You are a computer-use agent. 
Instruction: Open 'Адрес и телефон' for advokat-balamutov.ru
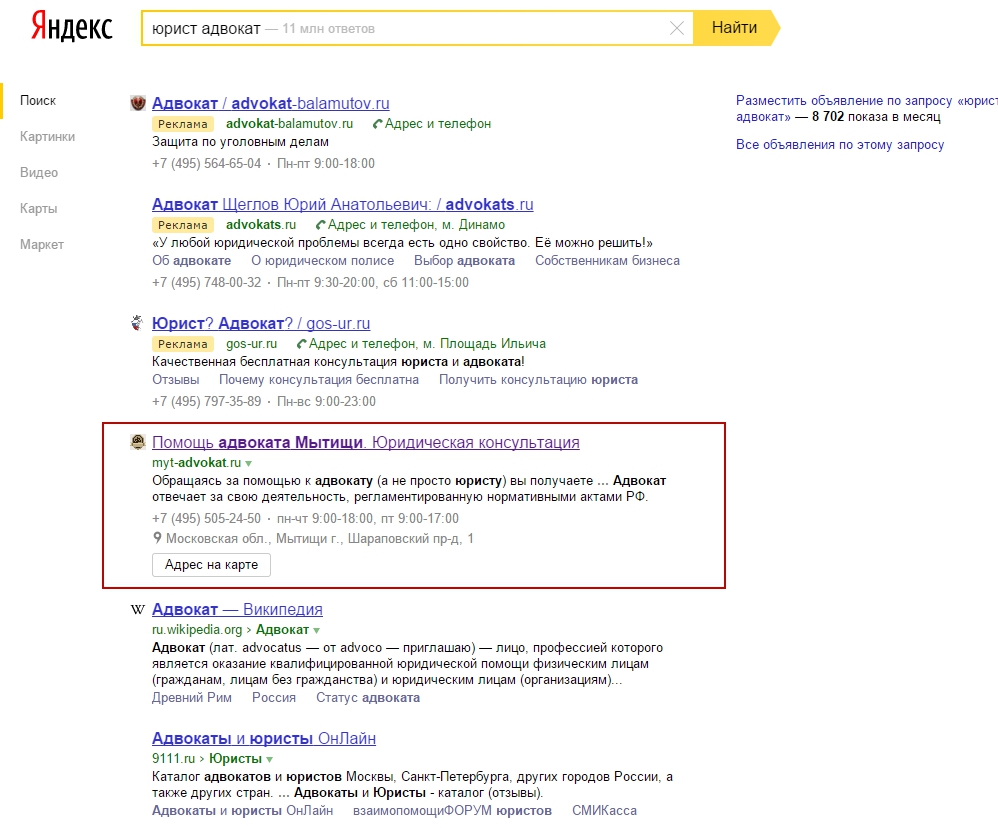tap(438, 123)
